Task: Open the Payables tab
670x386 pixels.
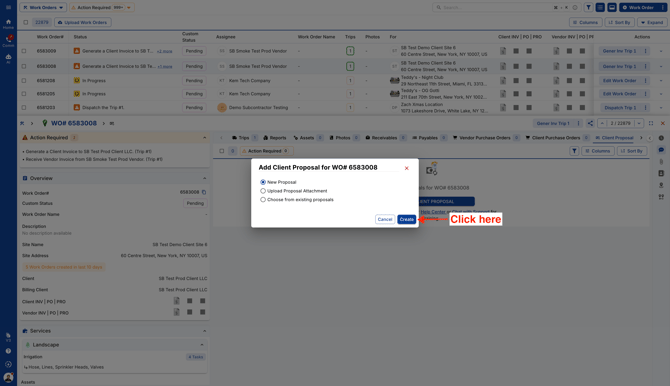Action: coord(429,138)
